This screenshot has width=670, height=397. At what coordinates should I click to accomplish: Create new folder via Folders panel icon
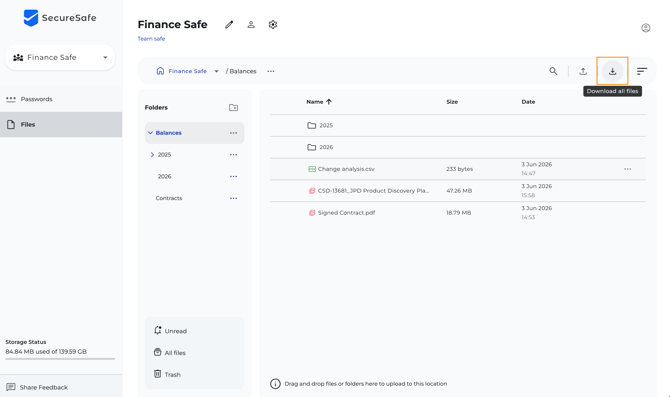pos(233,108)
